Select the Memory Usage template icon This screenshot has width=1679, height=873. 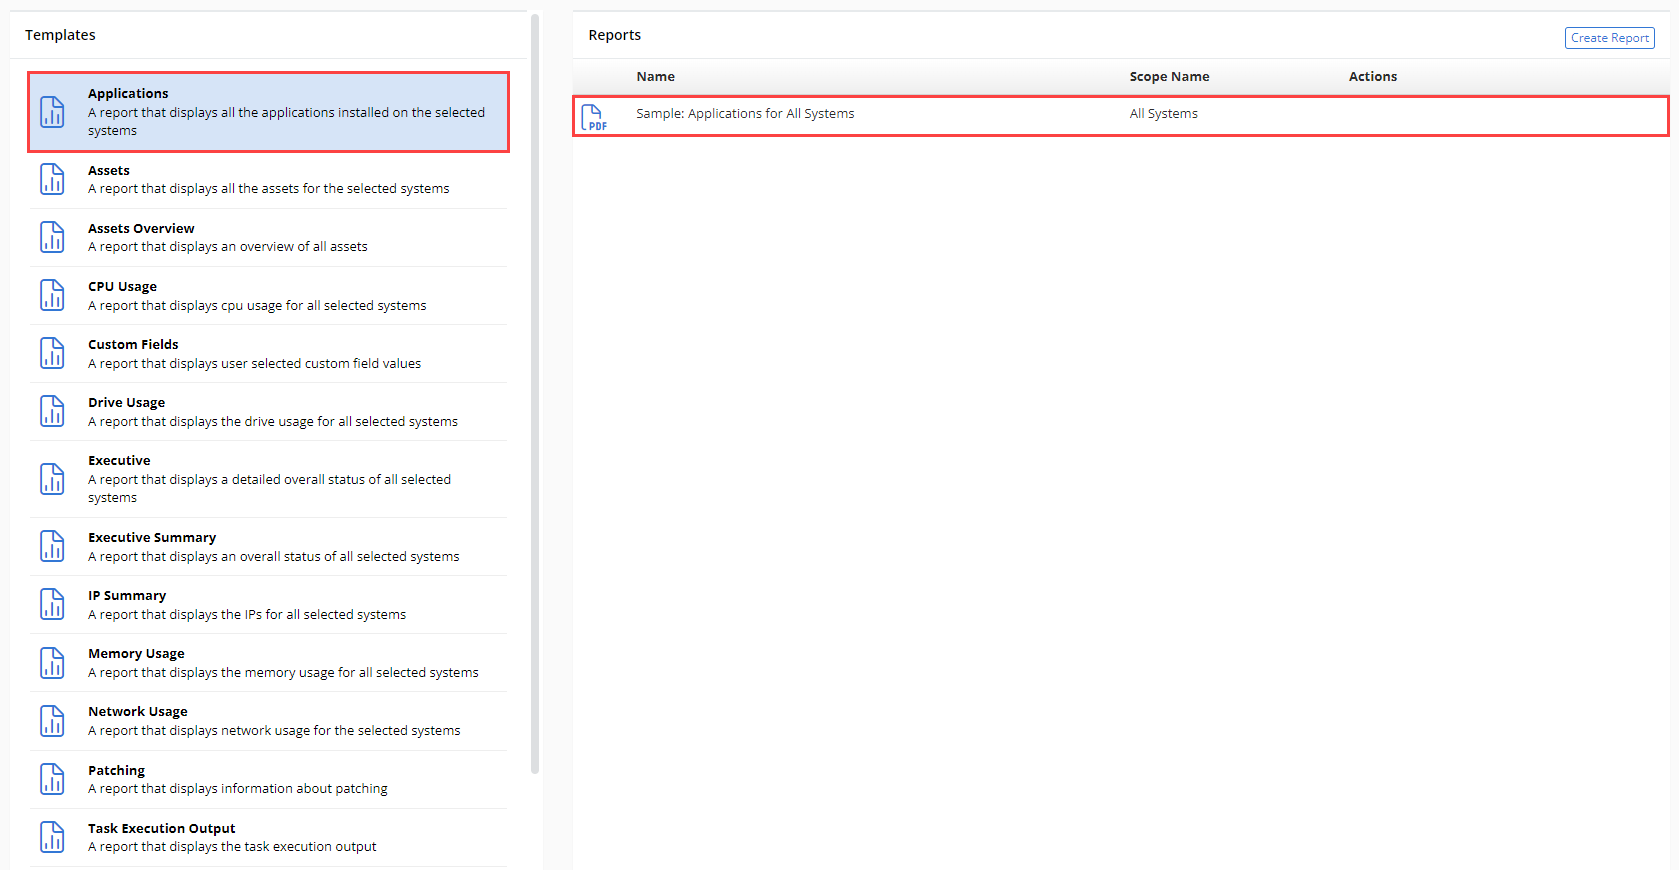[52, 663]
